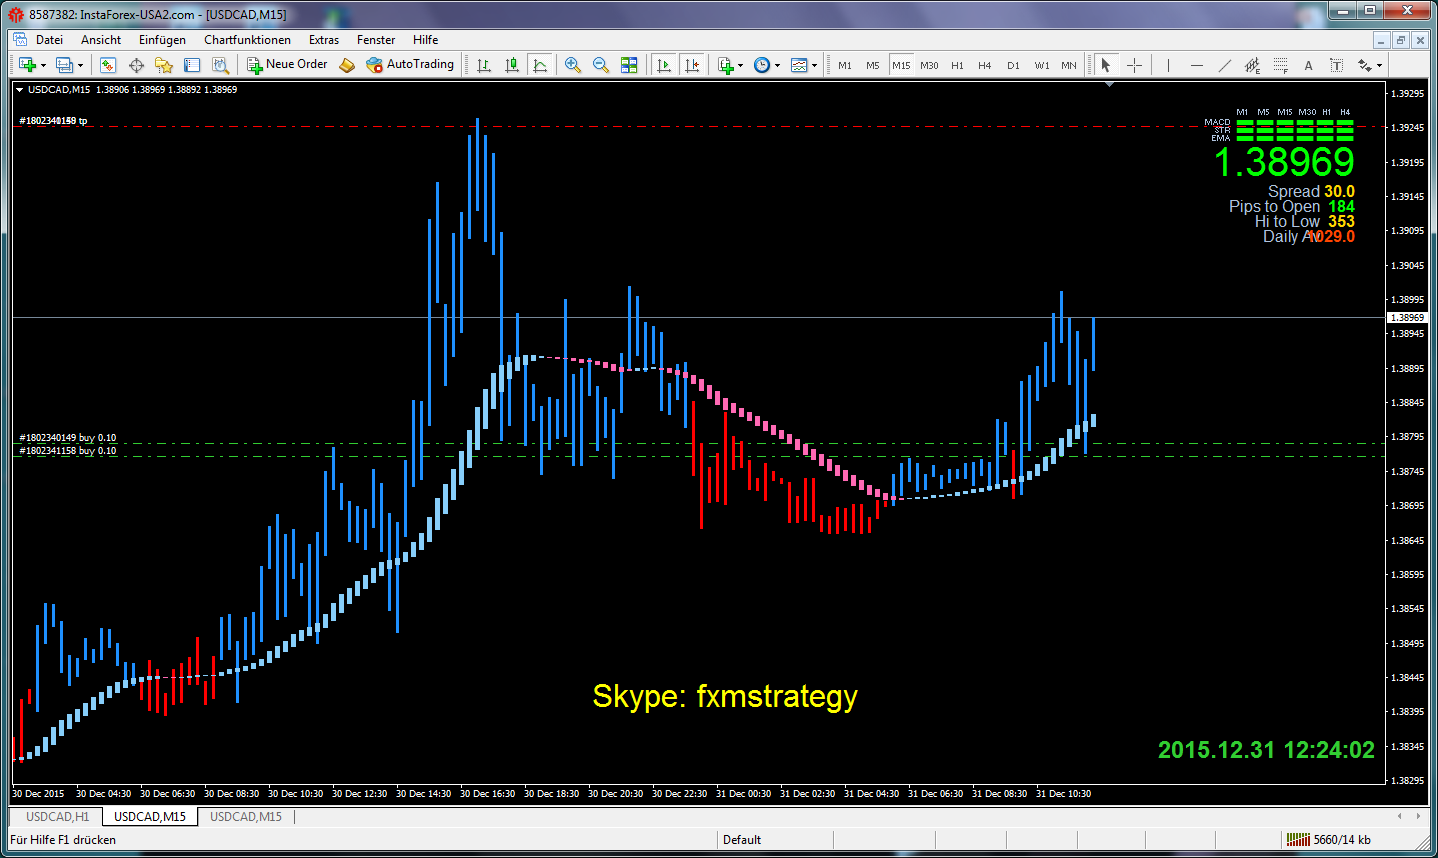This screenshot has height=858, width=1438.
Task: Select the arrows objects tool icon
Action: [1364, 65]
